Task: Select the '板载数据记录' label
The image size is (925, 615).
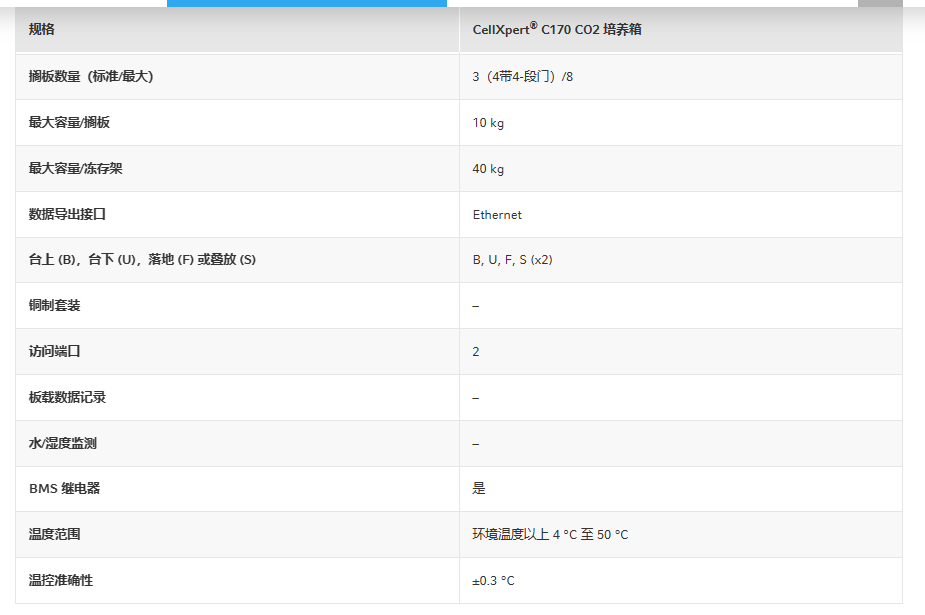Action: coord(67,397)
